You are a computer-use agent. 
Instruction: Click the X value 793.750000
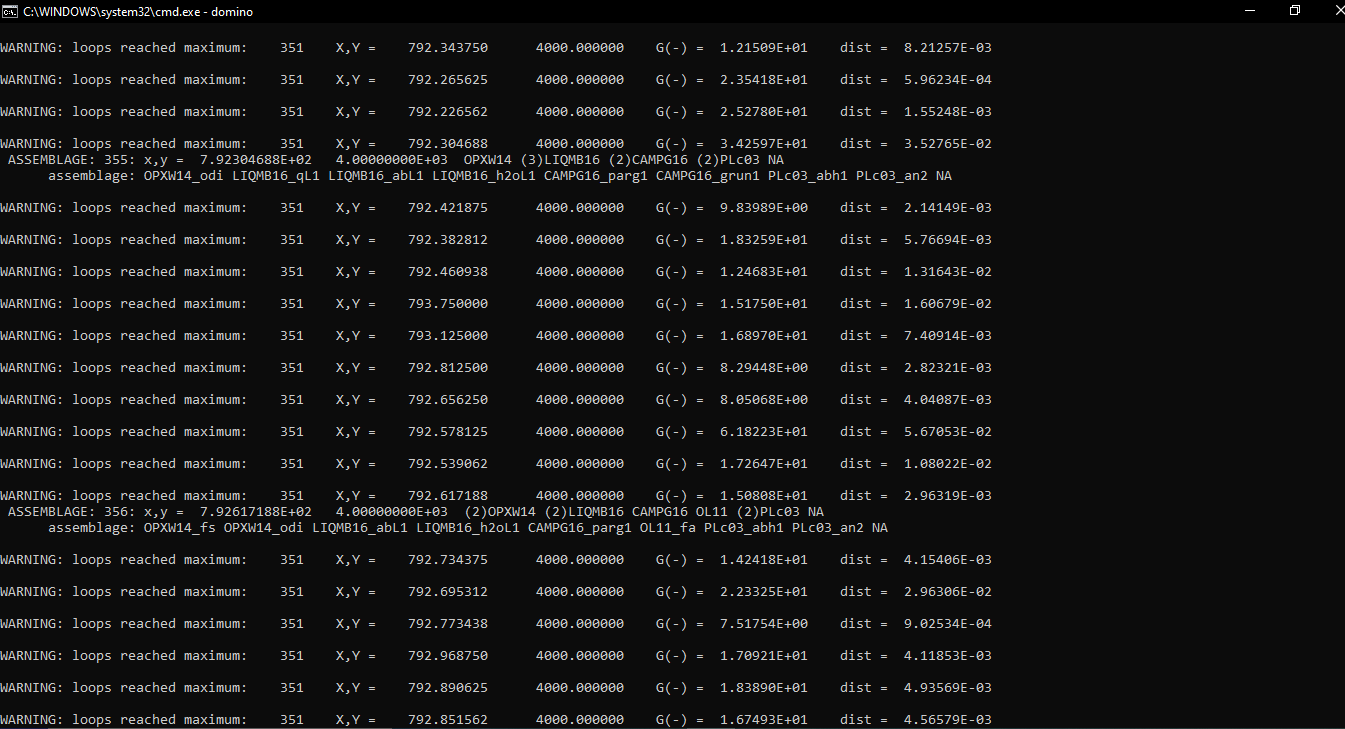[447, 304]
